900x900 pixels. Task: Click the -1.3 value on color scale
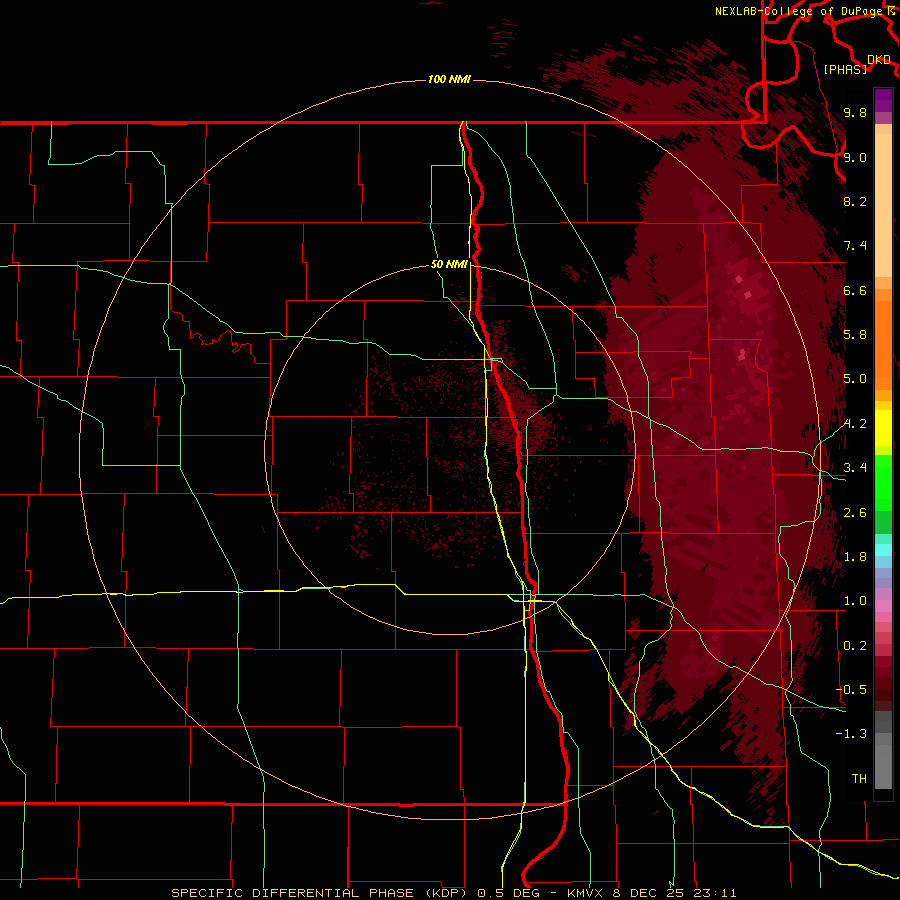click(851, 734)
